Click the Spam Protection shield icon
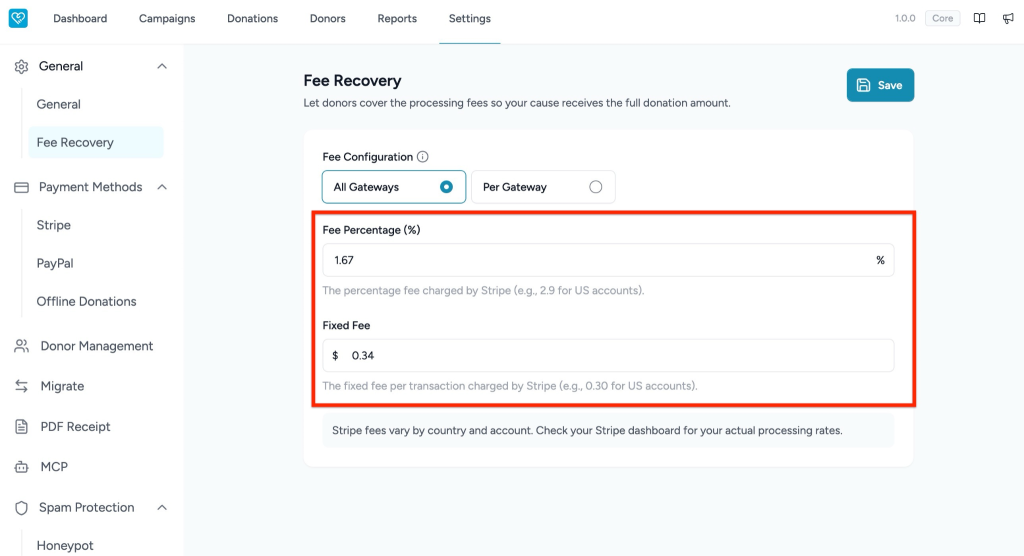The image size is (1024, 556). 22,508
